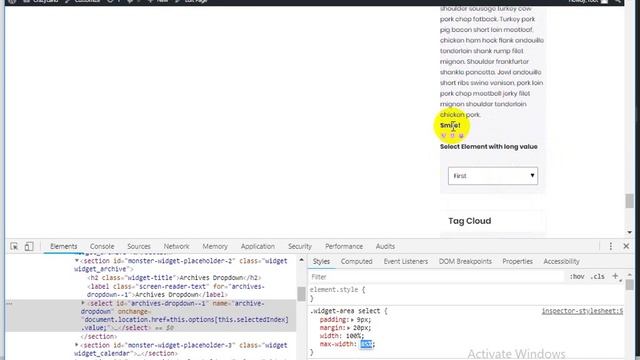Select the Event Listeners sub-tab
Viewport: 640px width, 360px height.
coord(406,261)
